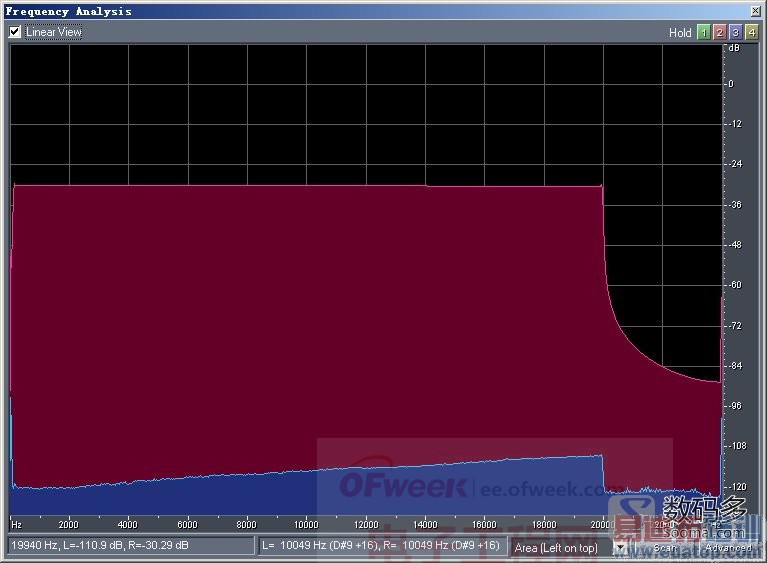Viewport: 767px width, 563px height.
Task: Click Hold button 3 (blue)
Action: point(735,33)
